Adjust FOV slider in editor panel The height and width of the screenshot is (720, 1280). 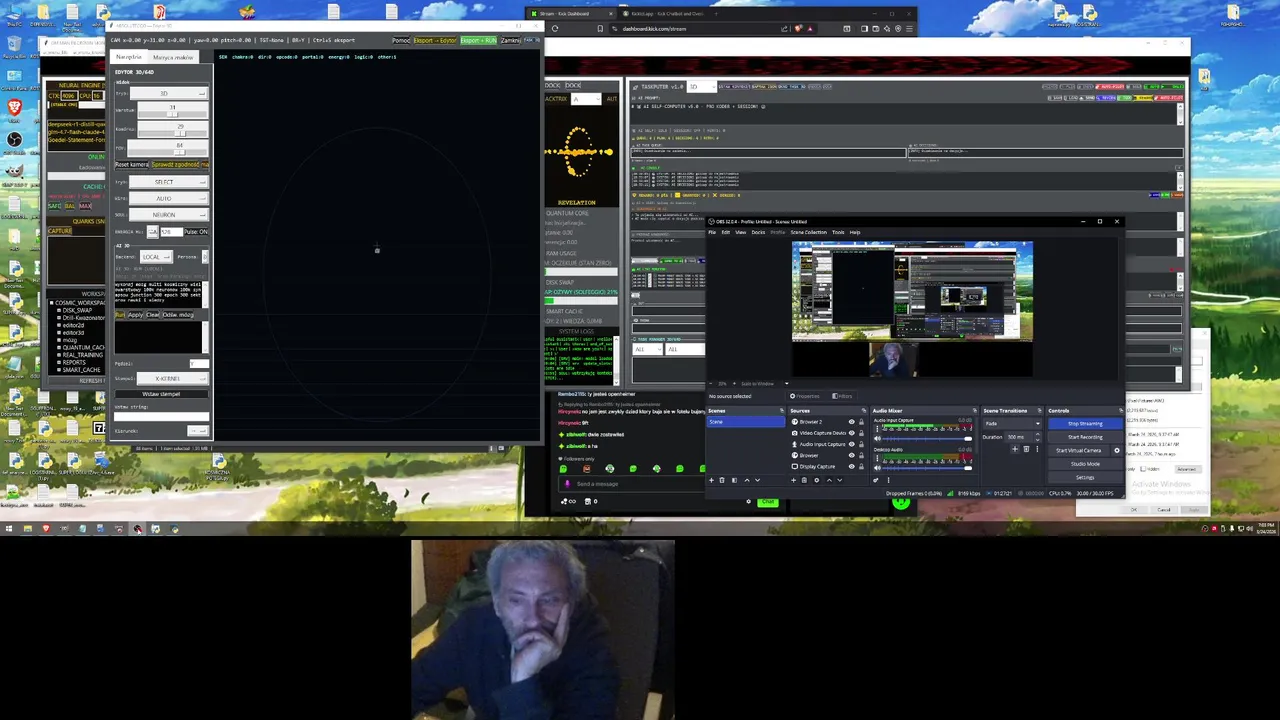(168, 153)
